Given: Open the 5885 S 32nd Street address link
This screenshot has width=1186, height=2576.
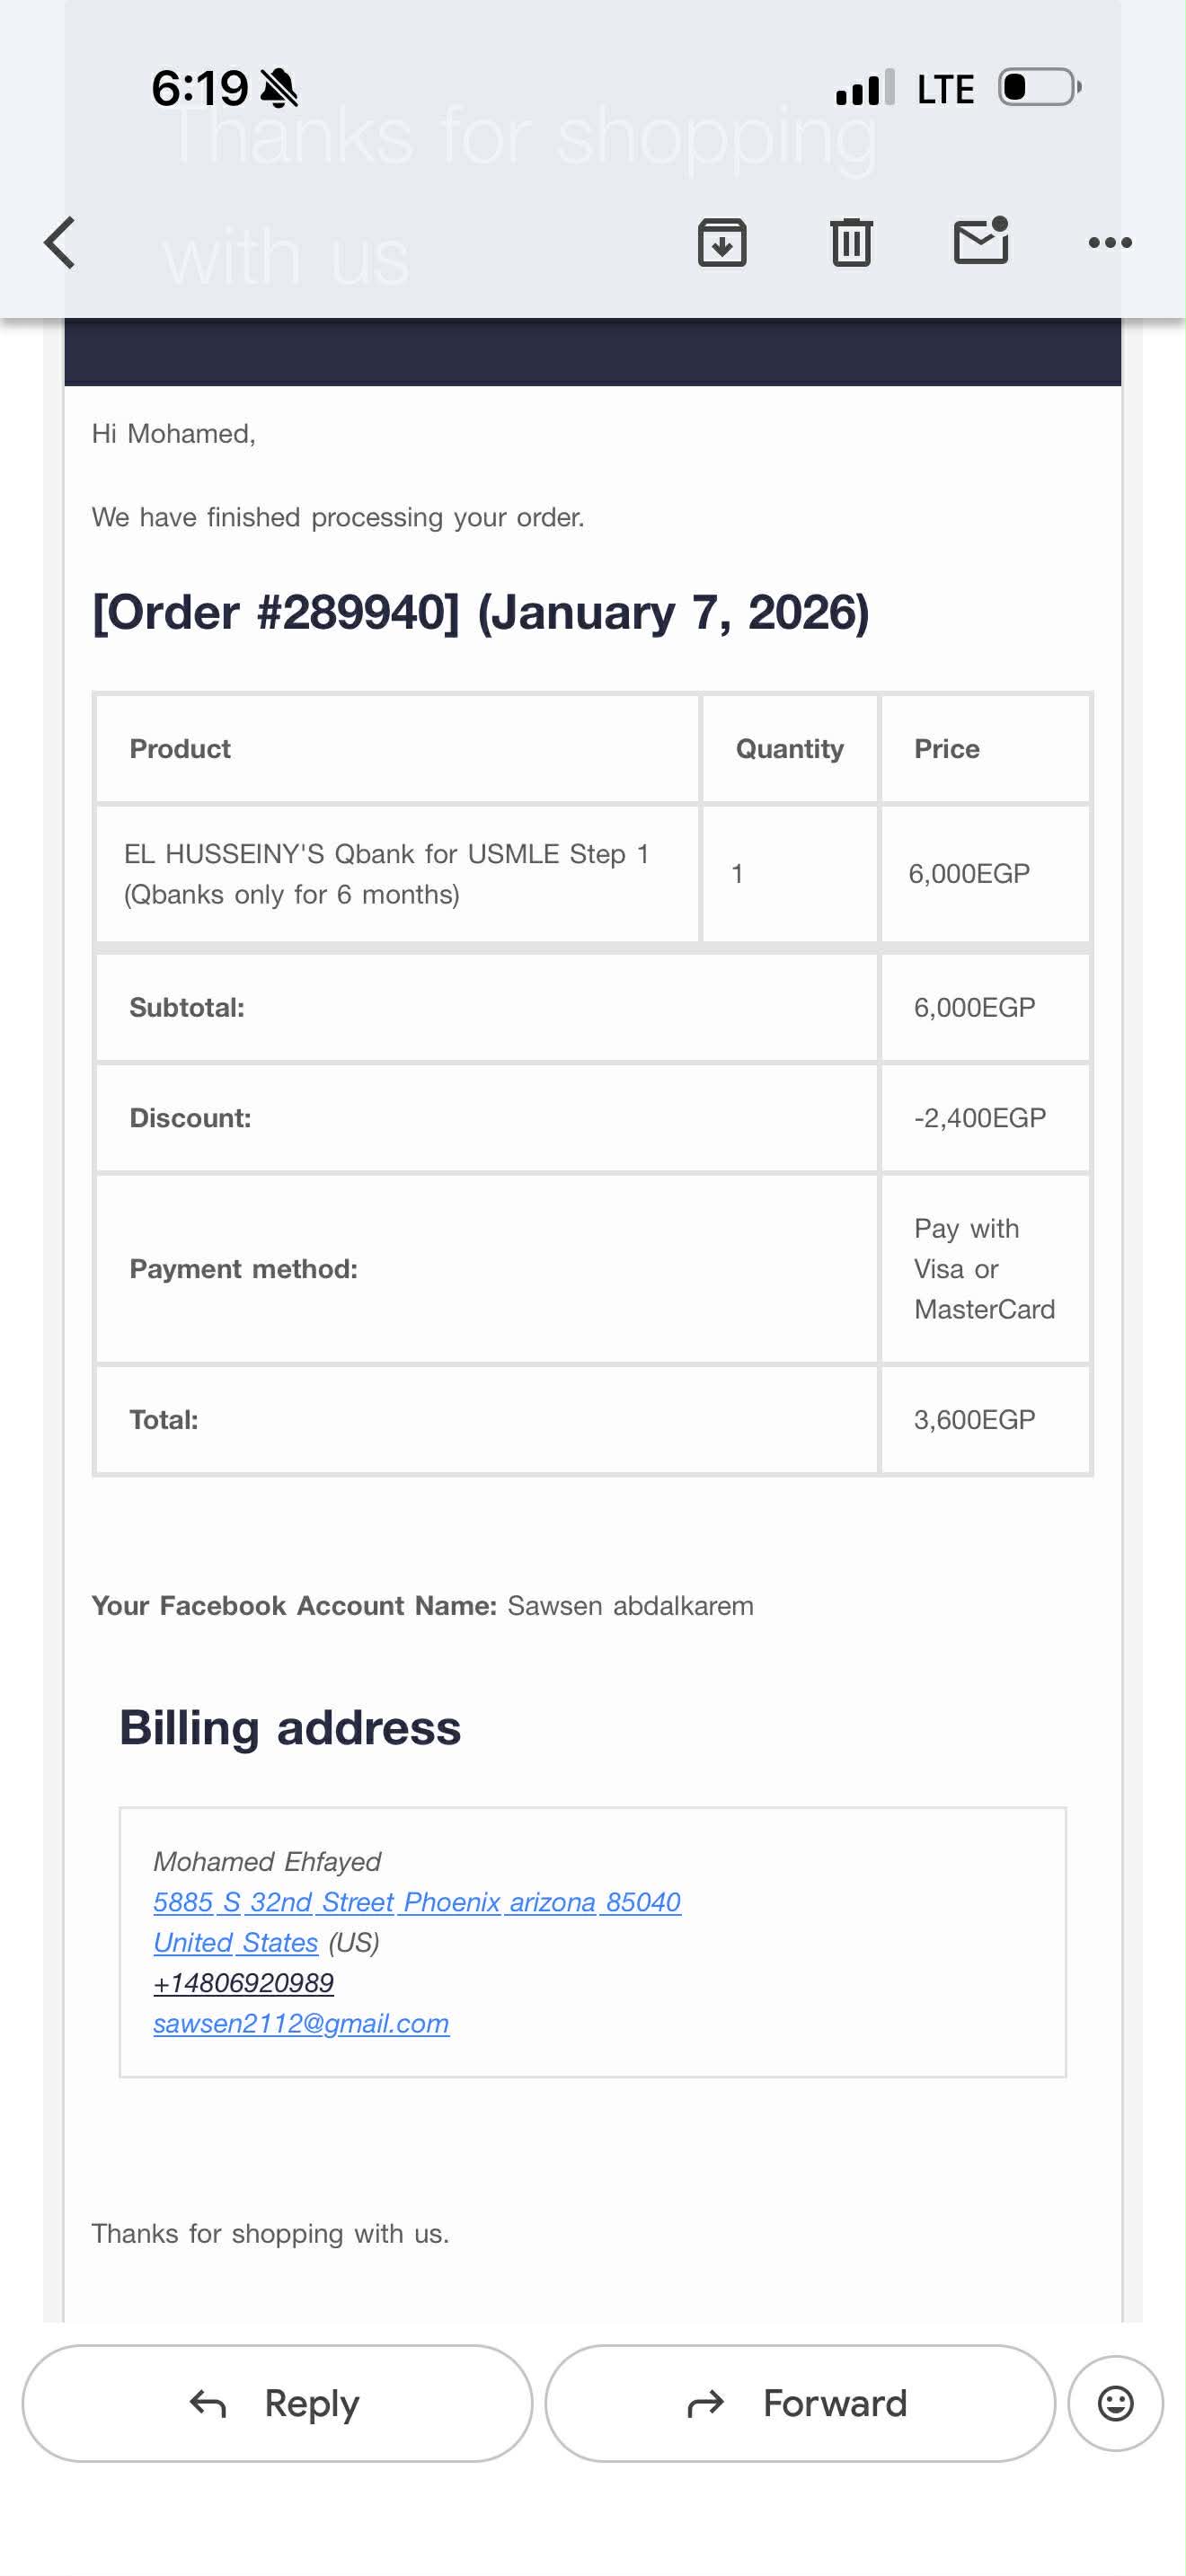Looking at the screenshot, I should [x=416, y=1902].
